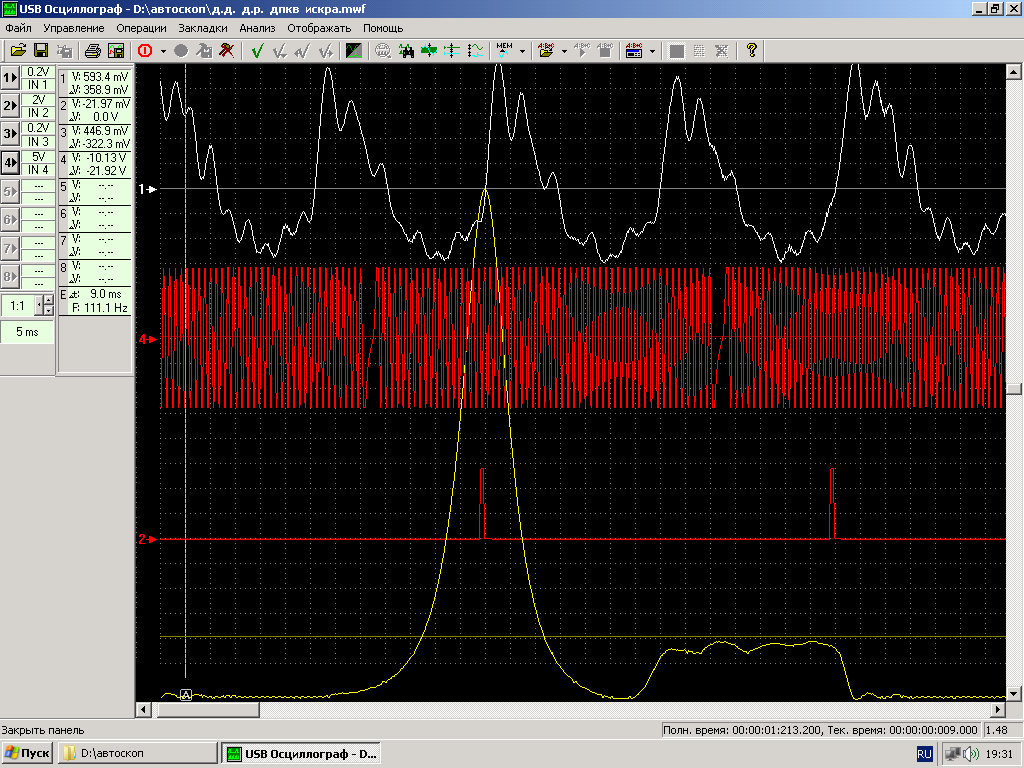The width and height of the screenshot is (1024, 768).
Task: Click the horizontal scrollbar thumb below waveform
Action: pos(208,709)
